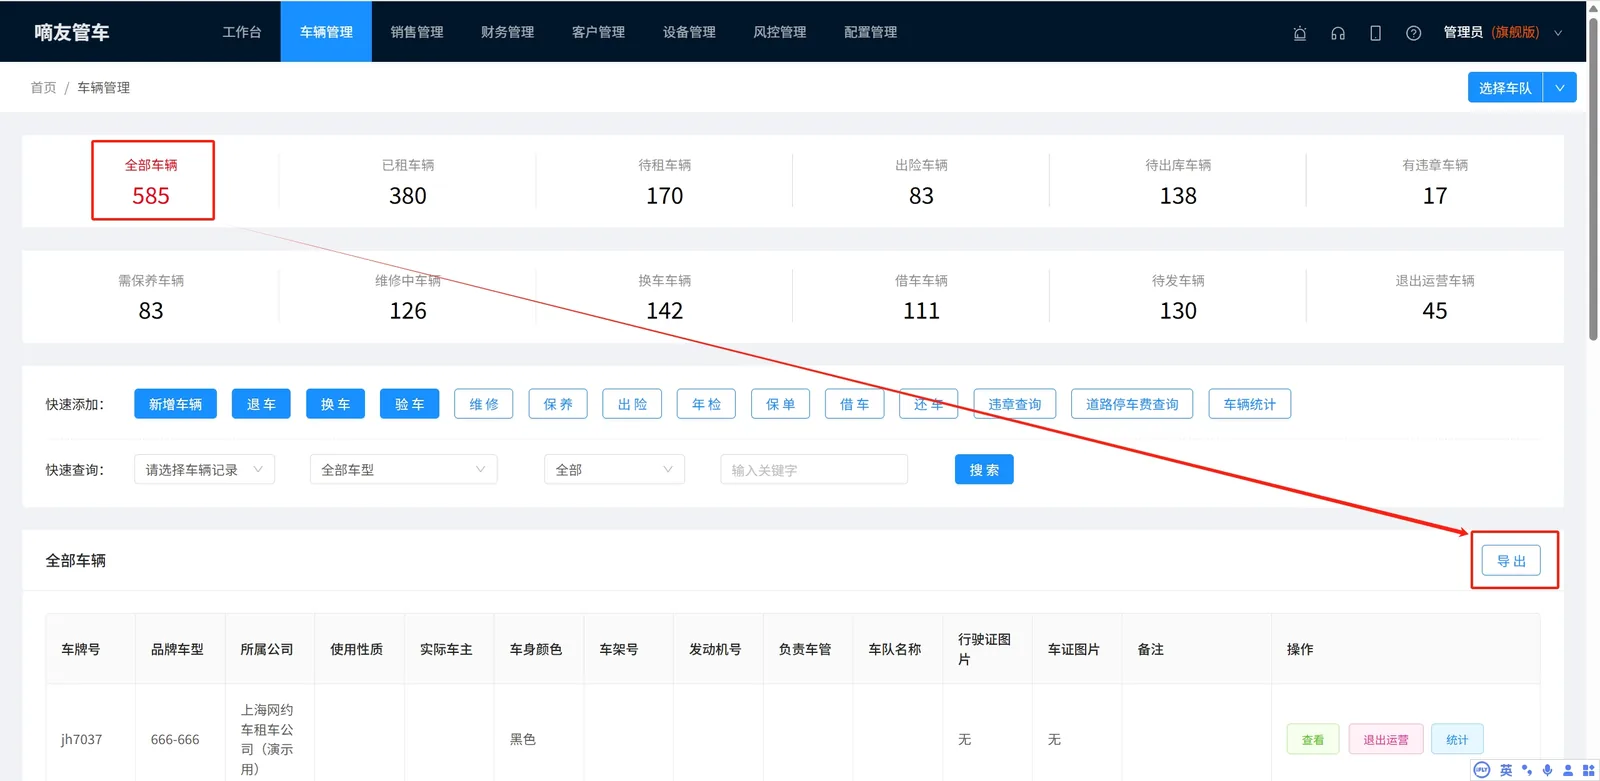Click the page vertical scrollbar

click(1593, 180)
